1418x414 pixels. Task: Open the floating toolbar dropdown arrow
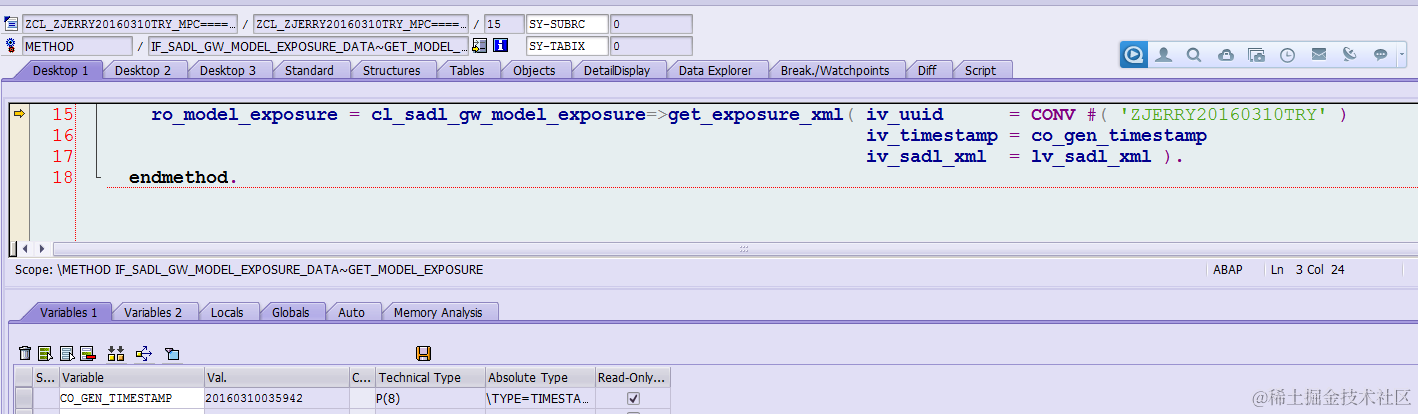pos(1401,55)
